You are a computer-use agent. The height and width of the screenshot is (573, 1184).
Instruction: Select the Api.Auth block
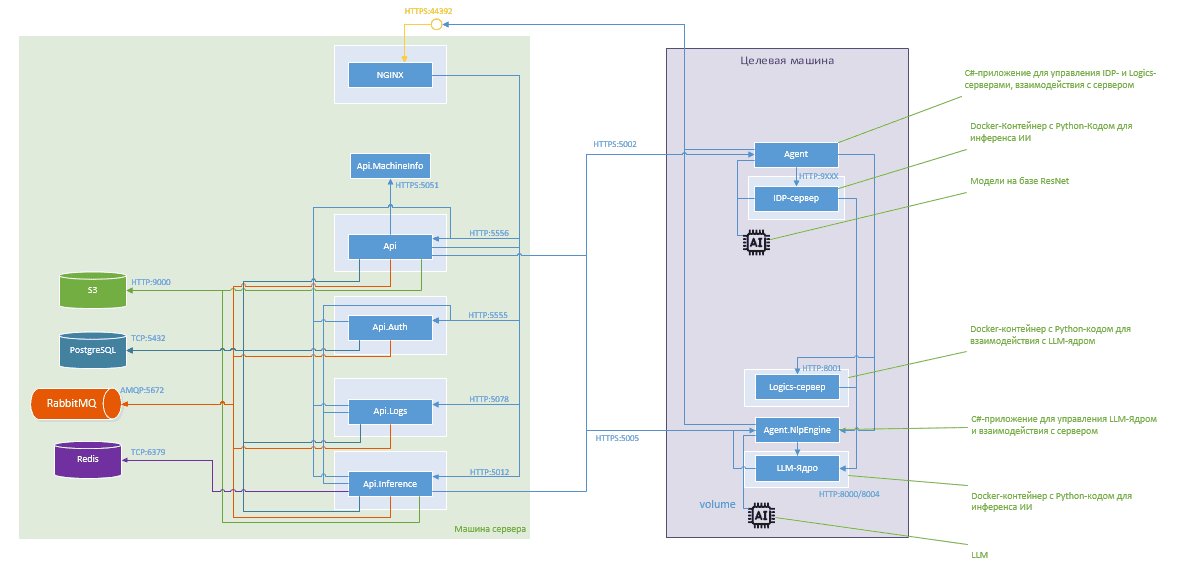(x=389, y=327)
